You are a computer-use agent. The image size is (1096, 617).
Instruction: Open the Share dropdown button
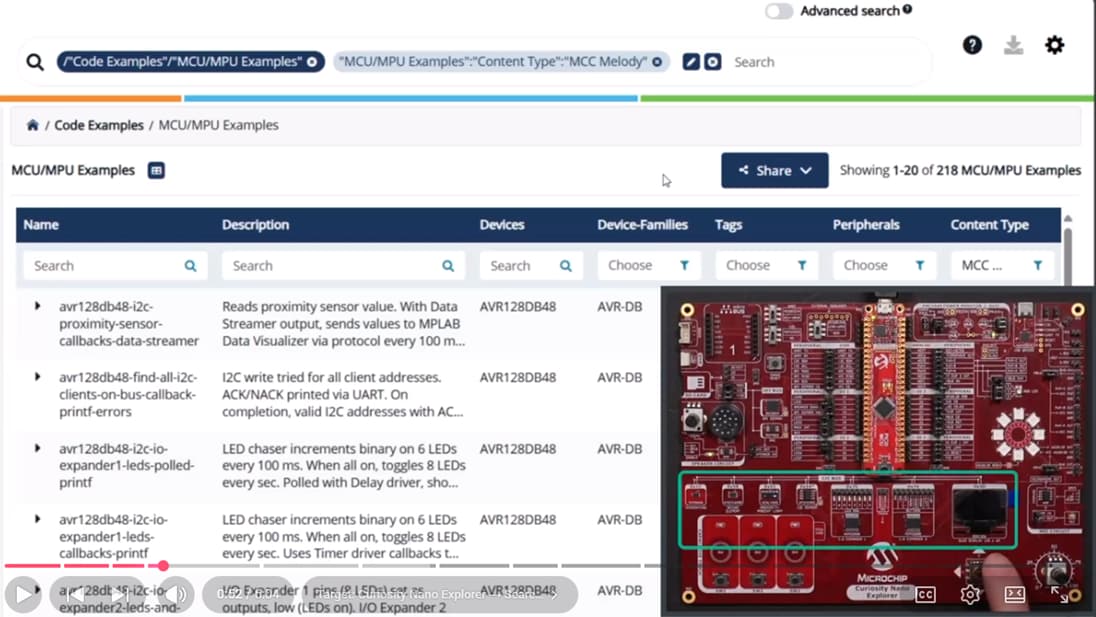tap(774, 171)
